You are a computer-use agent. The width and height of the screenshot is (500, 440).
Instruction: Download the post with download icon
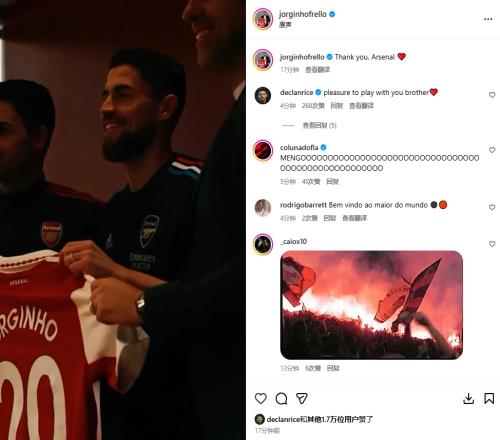(468, 399)
